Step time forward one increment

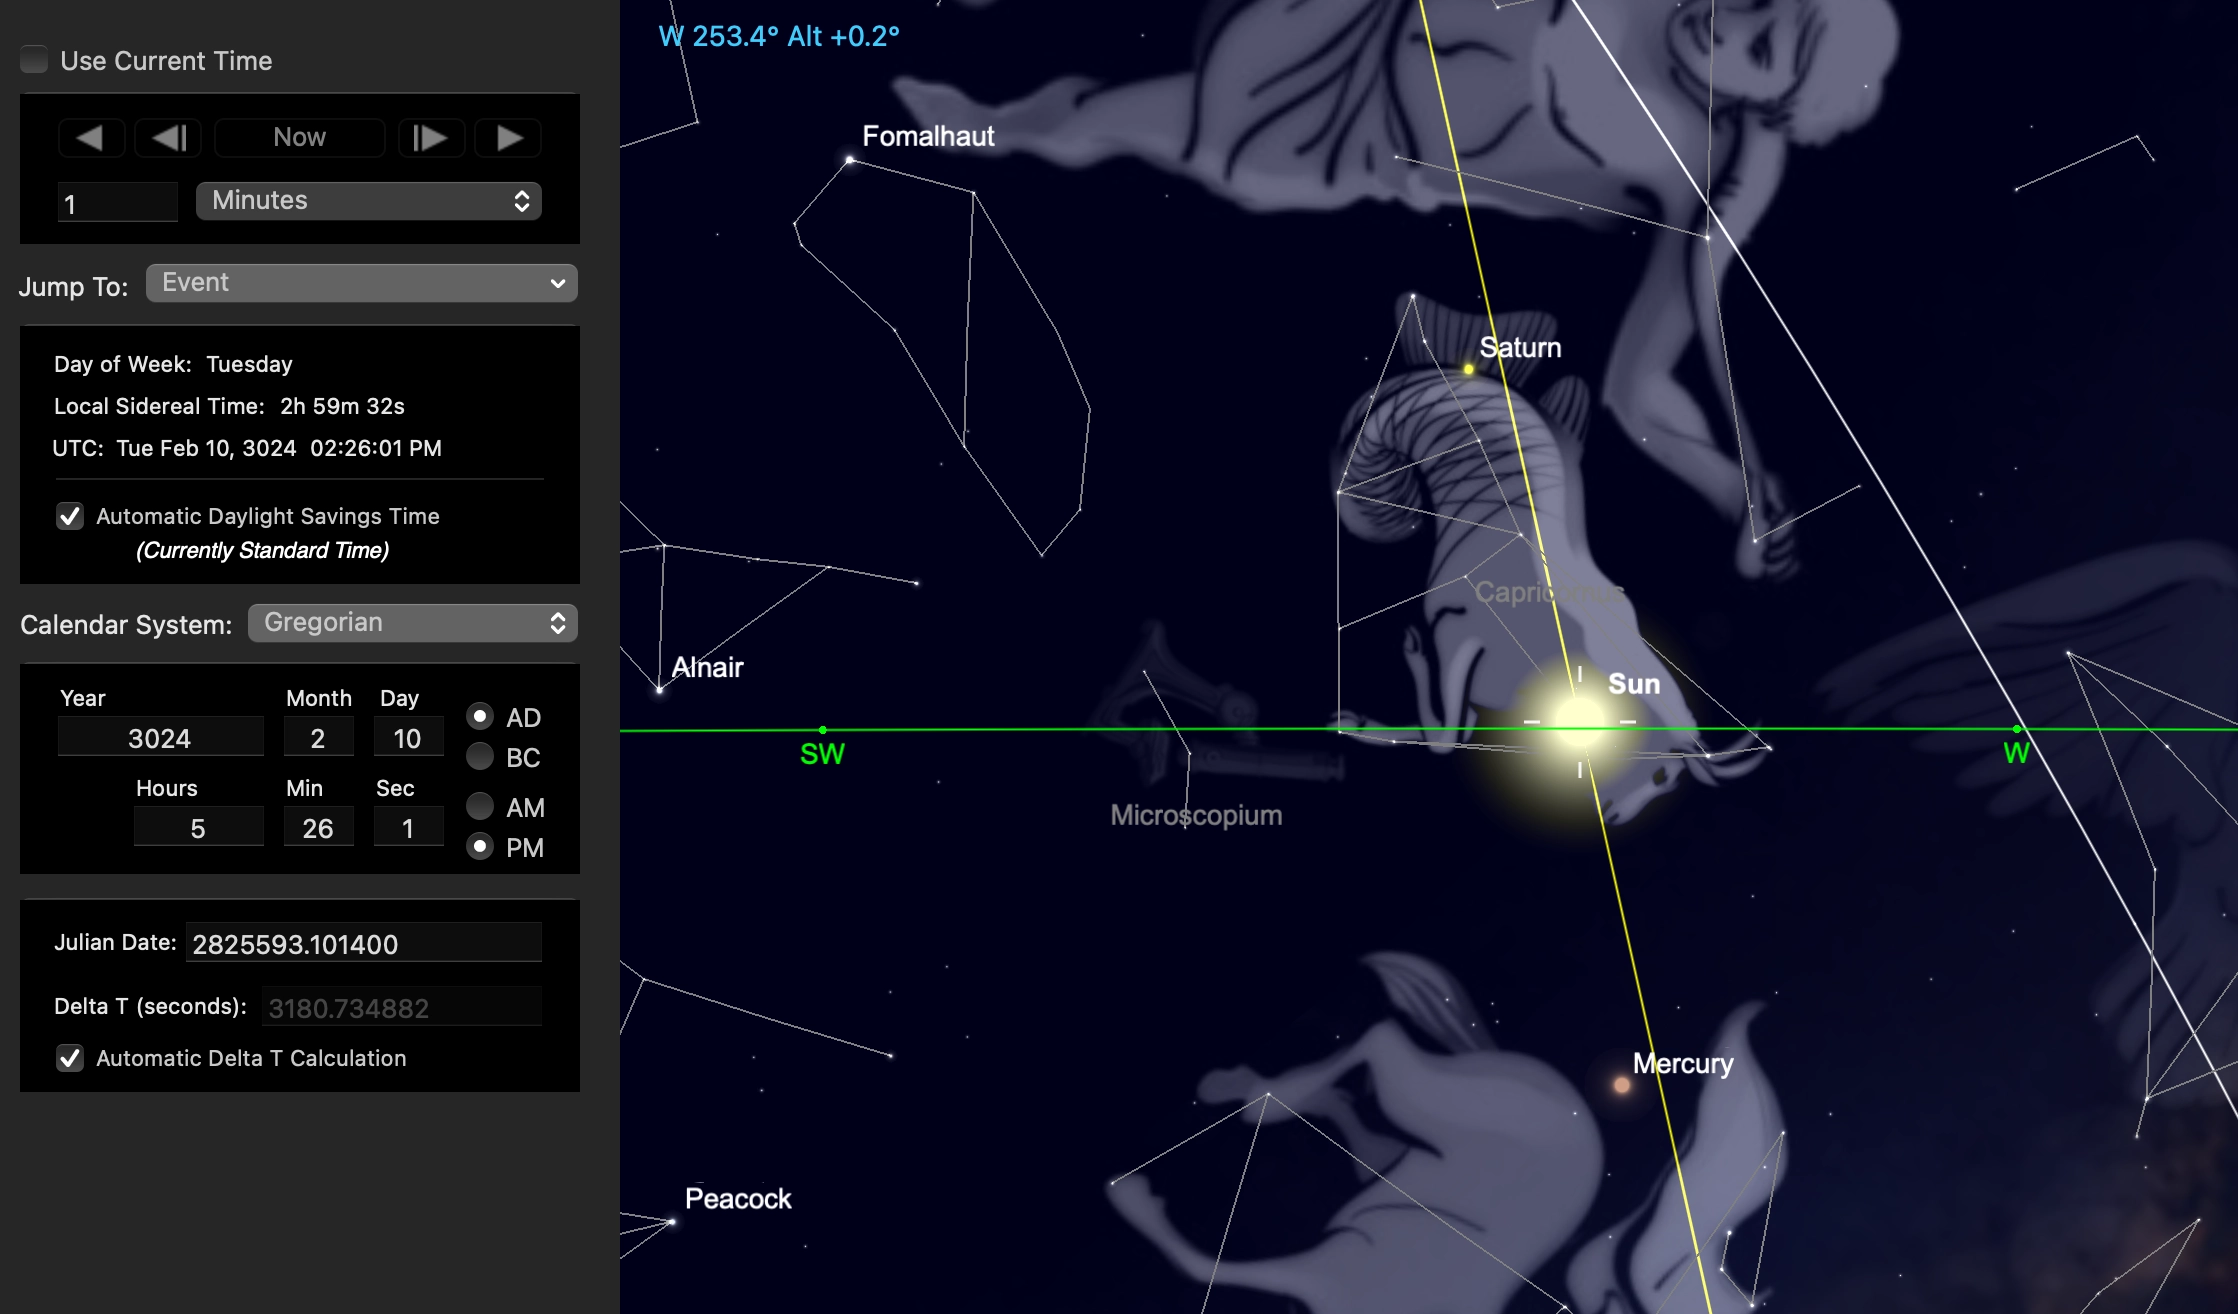pyautogui.click(x=431, y=138)
